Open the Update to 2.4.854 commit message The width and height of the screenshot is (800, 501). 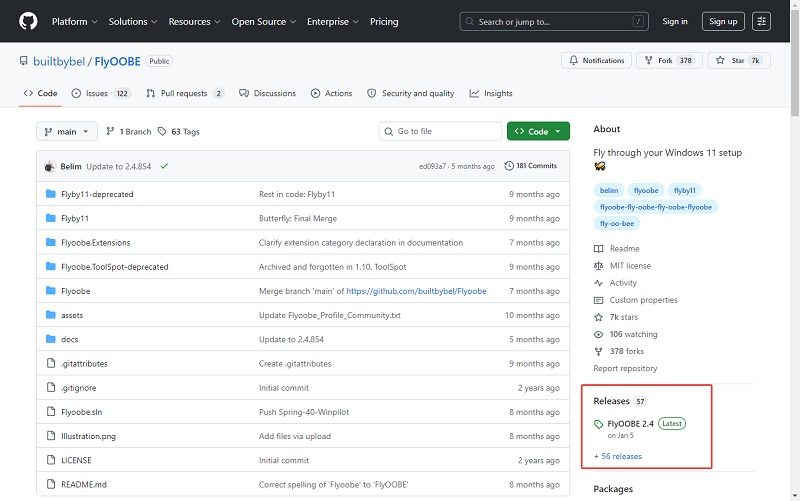click(119, 166)
